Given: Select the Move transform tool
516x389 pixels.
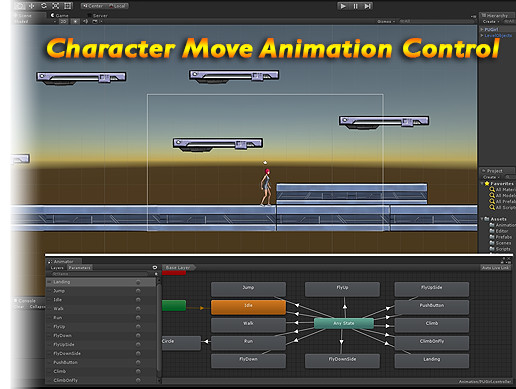Looking at the screenshot, I should pos(32,6).
